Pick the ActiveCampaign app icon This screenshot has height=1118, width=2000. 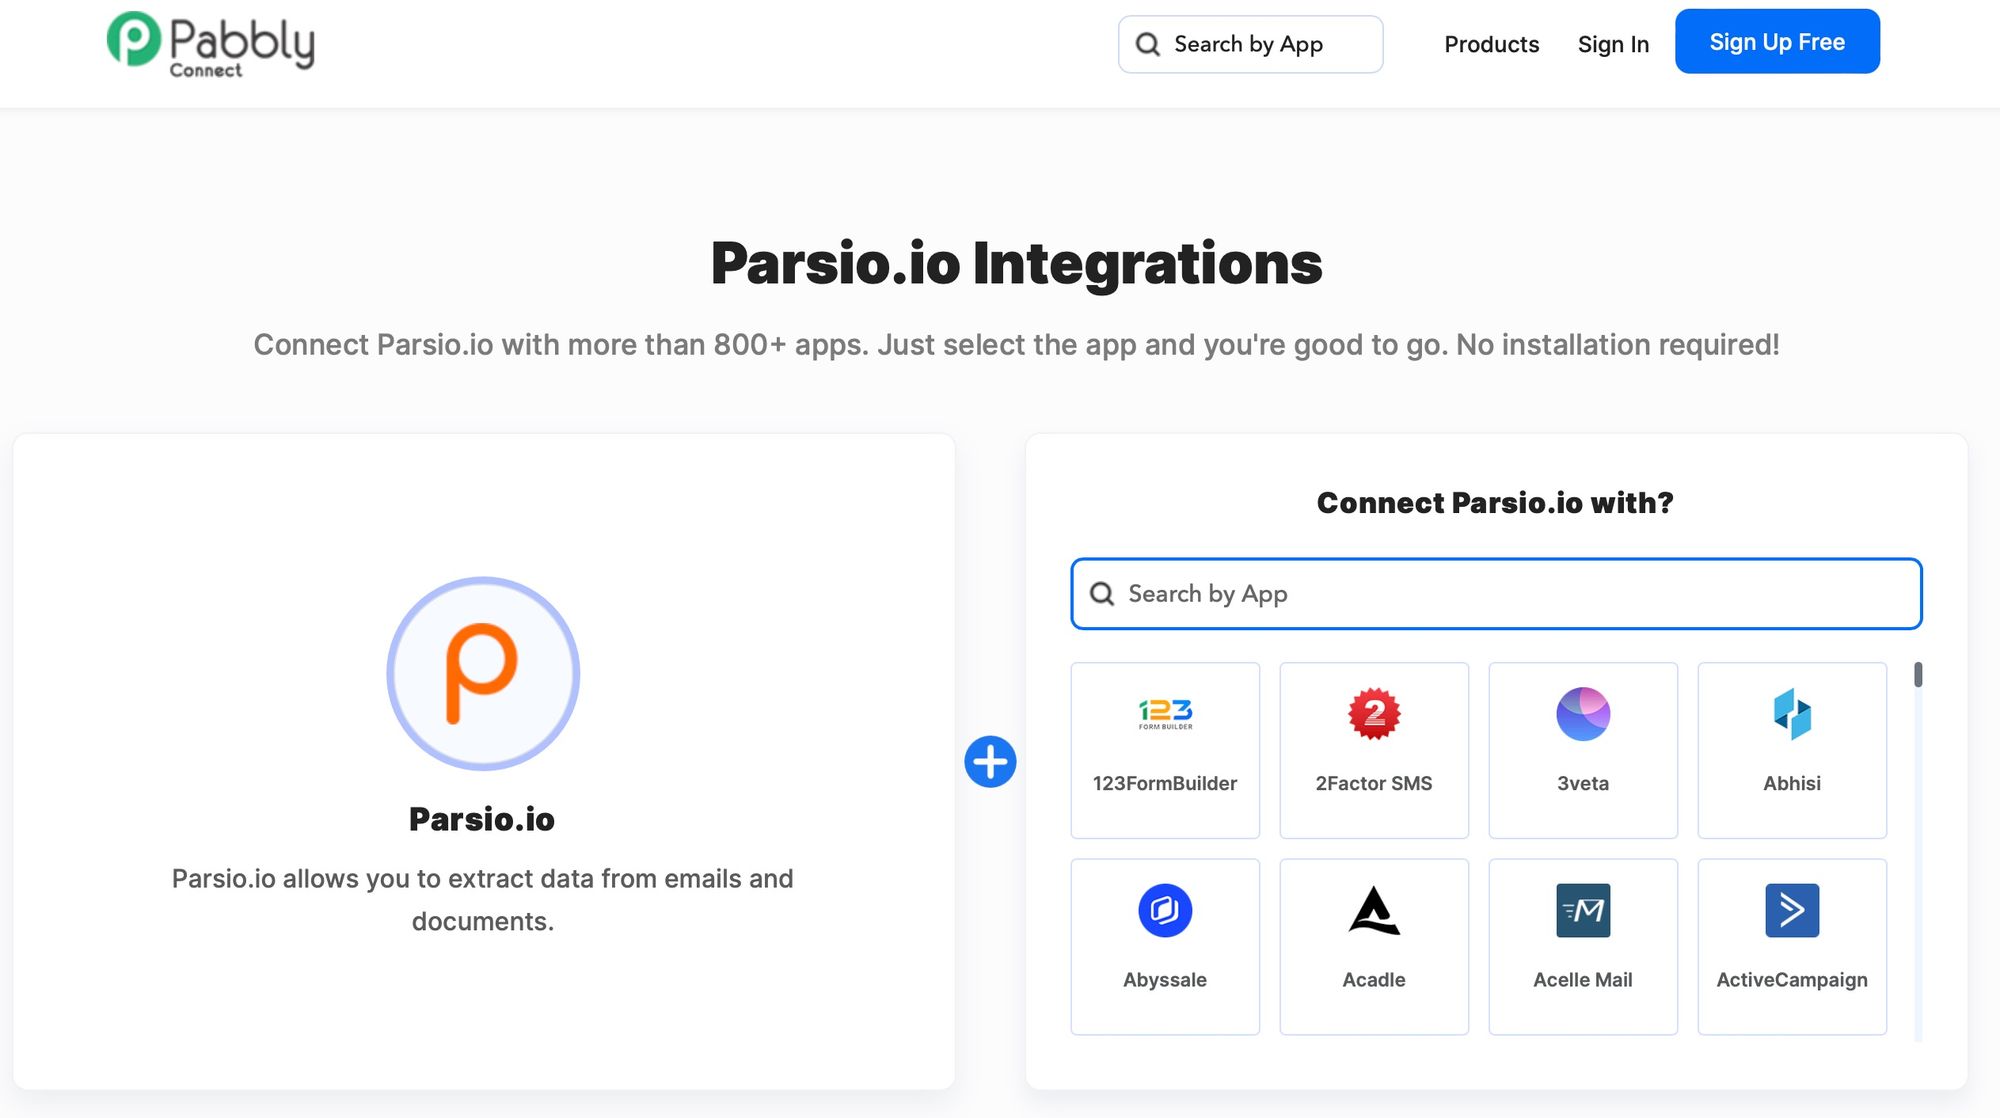pyautogui.click(x=1792, y=910)
